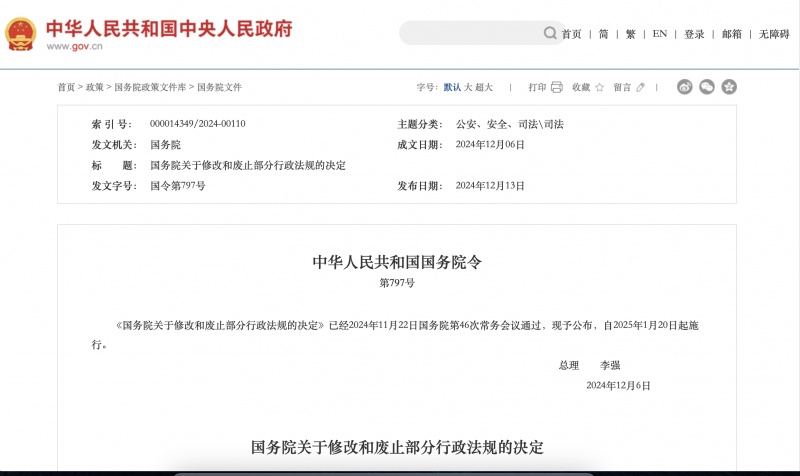Open 无障碍 accessibility mode
This screenshot has height=476, width=800.
(x=773, y=34)
